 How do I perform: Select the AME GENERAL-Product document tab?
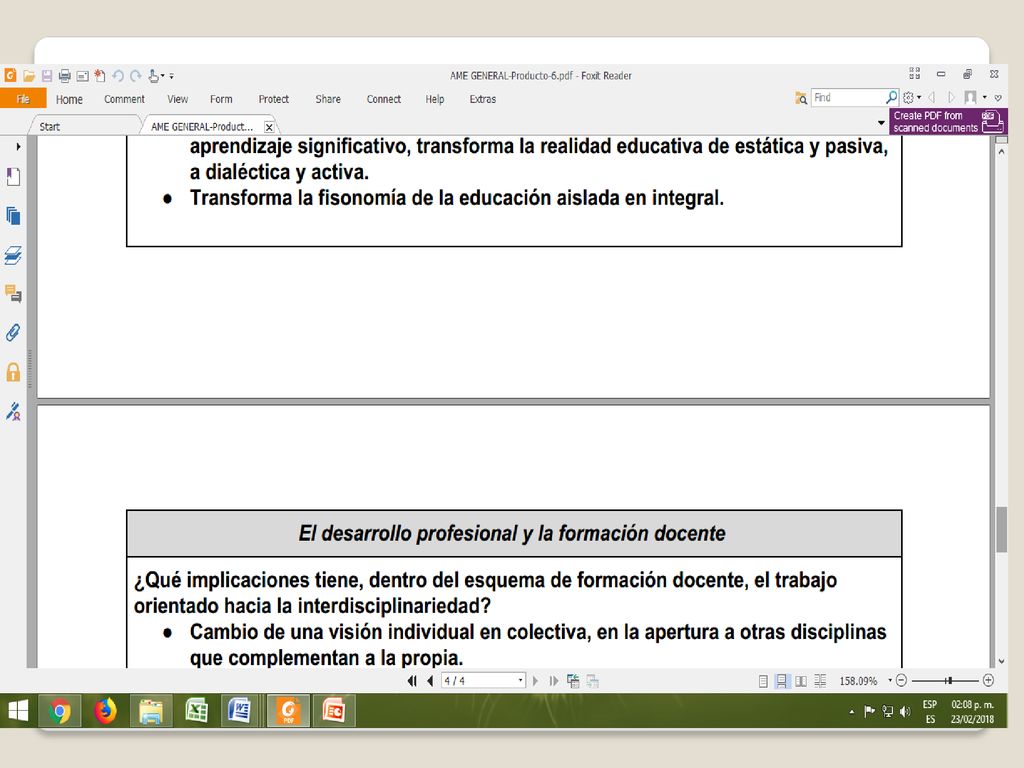point(202,127)
